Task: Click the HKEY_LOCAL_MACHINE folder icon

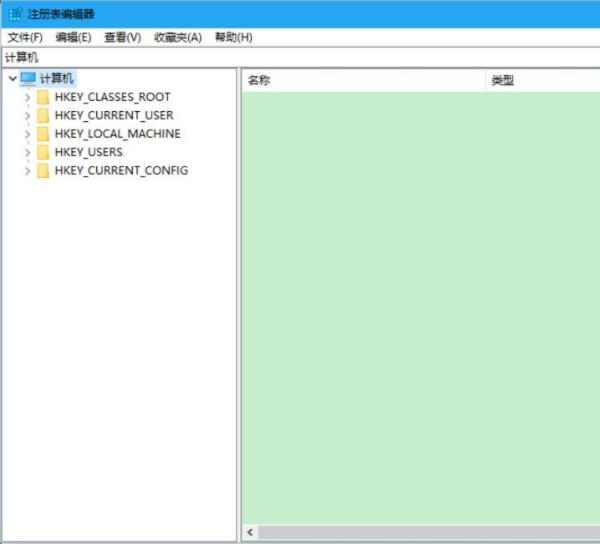Action: pyautogui.click(x=43, y=134)
